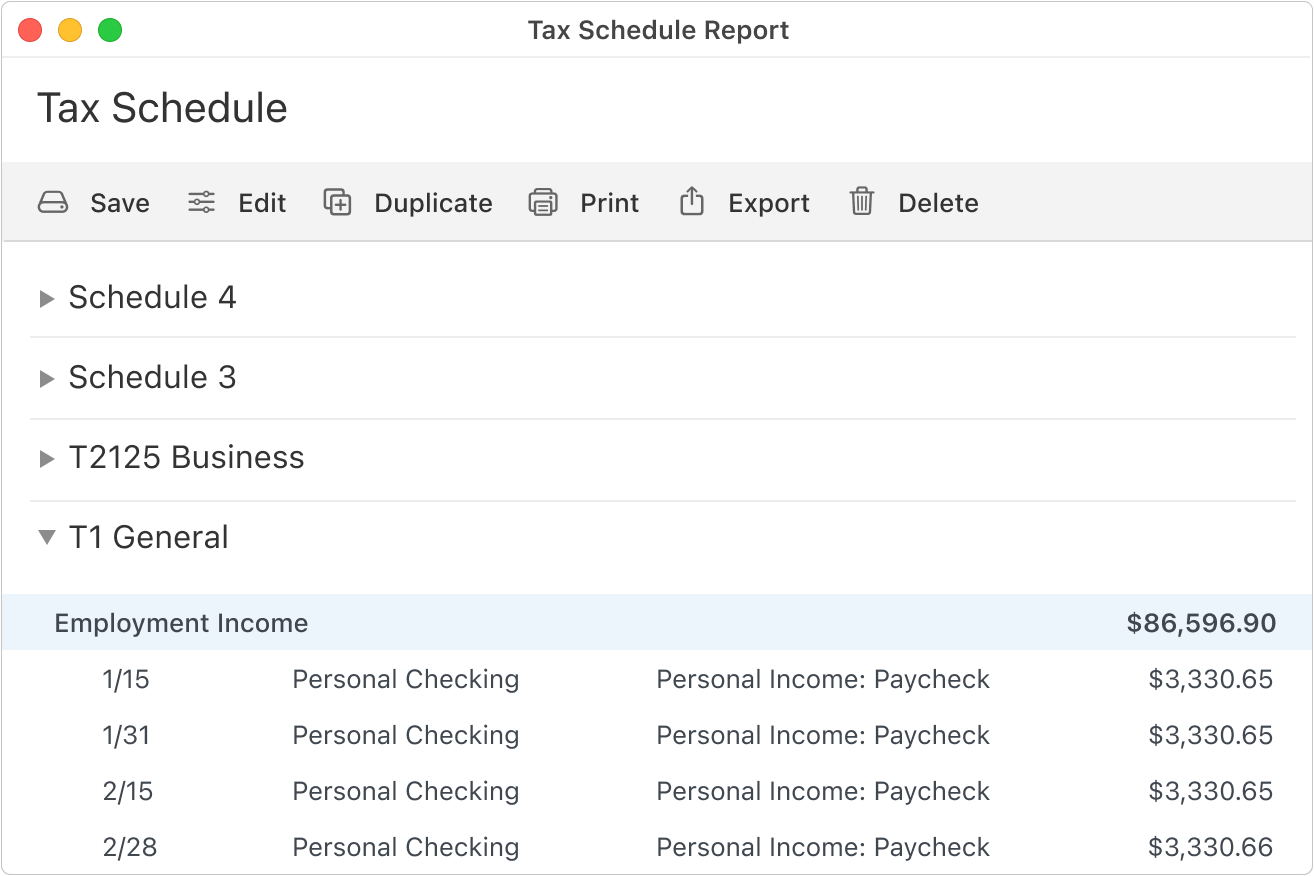
Task: Click the Save disk icon
Action: 53,203
